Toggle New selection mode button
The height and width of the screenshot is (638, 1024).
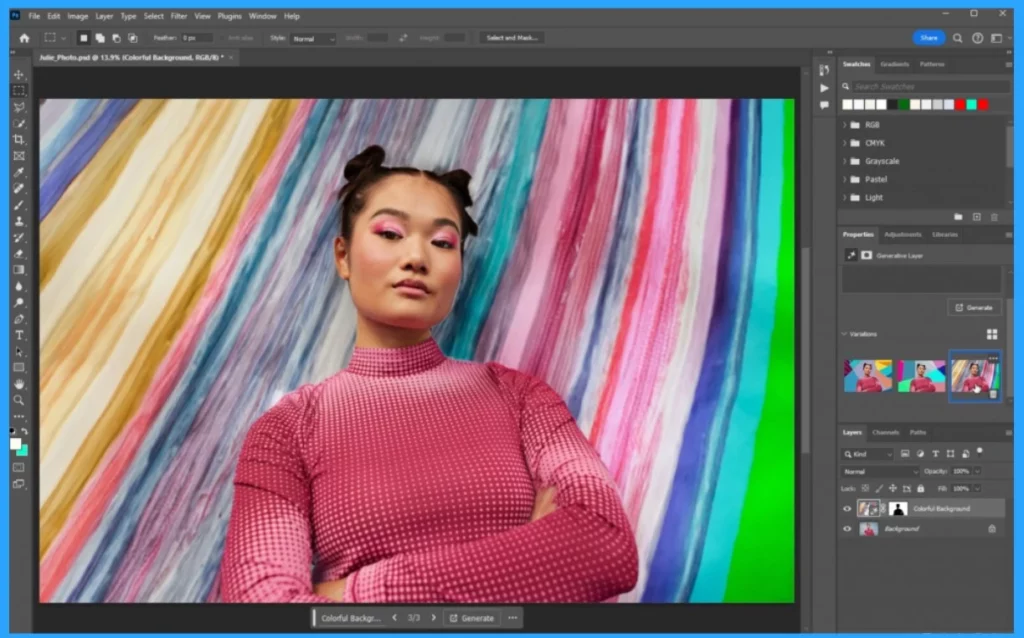(83, 38)
